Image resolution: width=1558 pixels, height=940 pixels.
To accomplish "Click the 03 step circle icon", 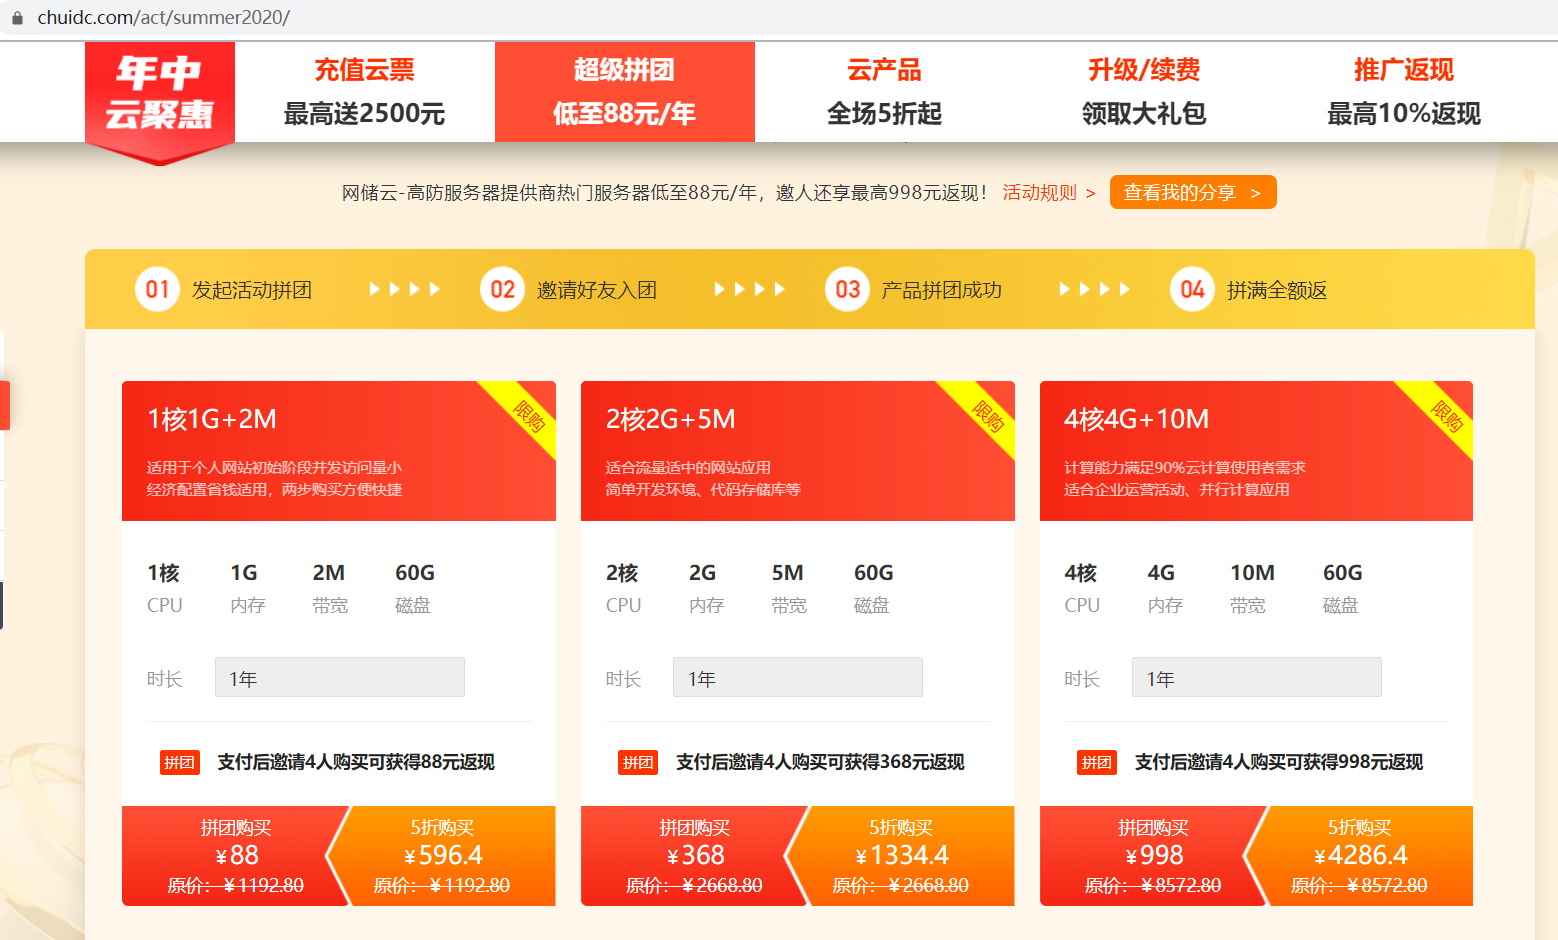I will (847, 290).
